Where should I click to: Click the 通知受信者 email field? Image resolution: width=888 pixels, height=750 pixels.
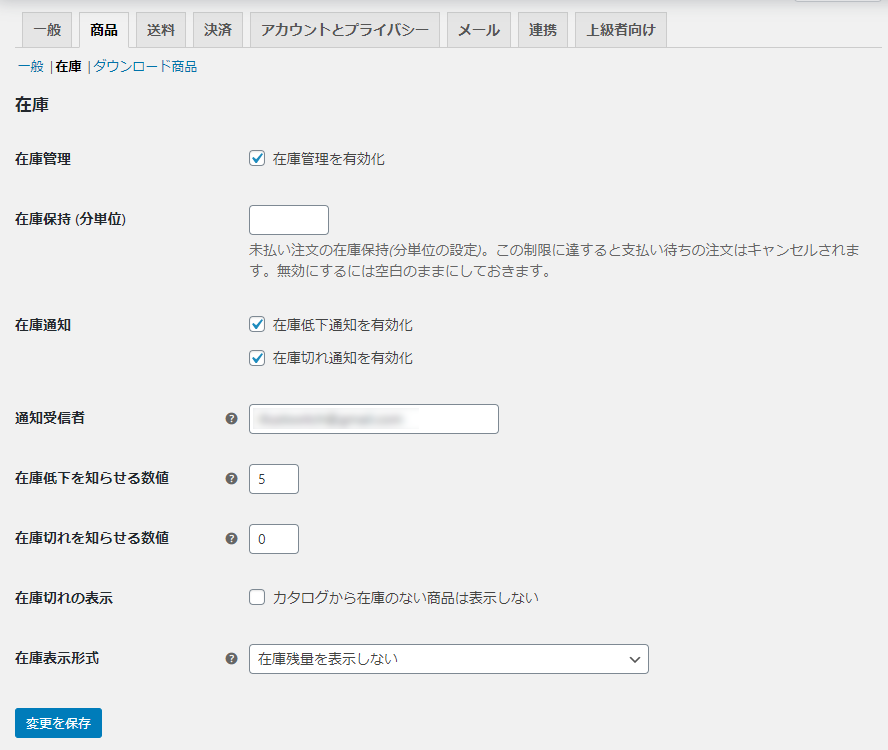[x=374, y=419]
